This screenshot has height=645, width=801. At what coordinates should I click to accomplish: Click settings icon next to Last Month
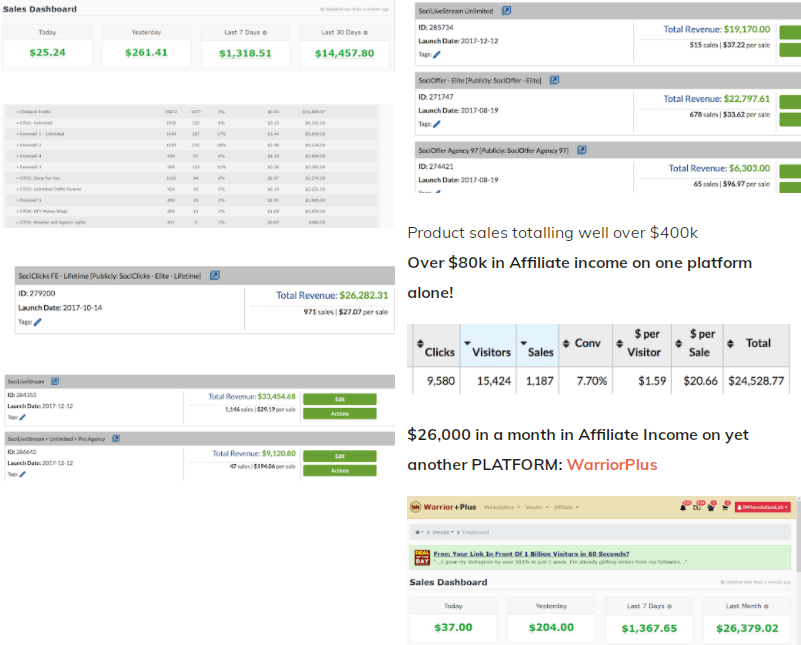point(766,606)
